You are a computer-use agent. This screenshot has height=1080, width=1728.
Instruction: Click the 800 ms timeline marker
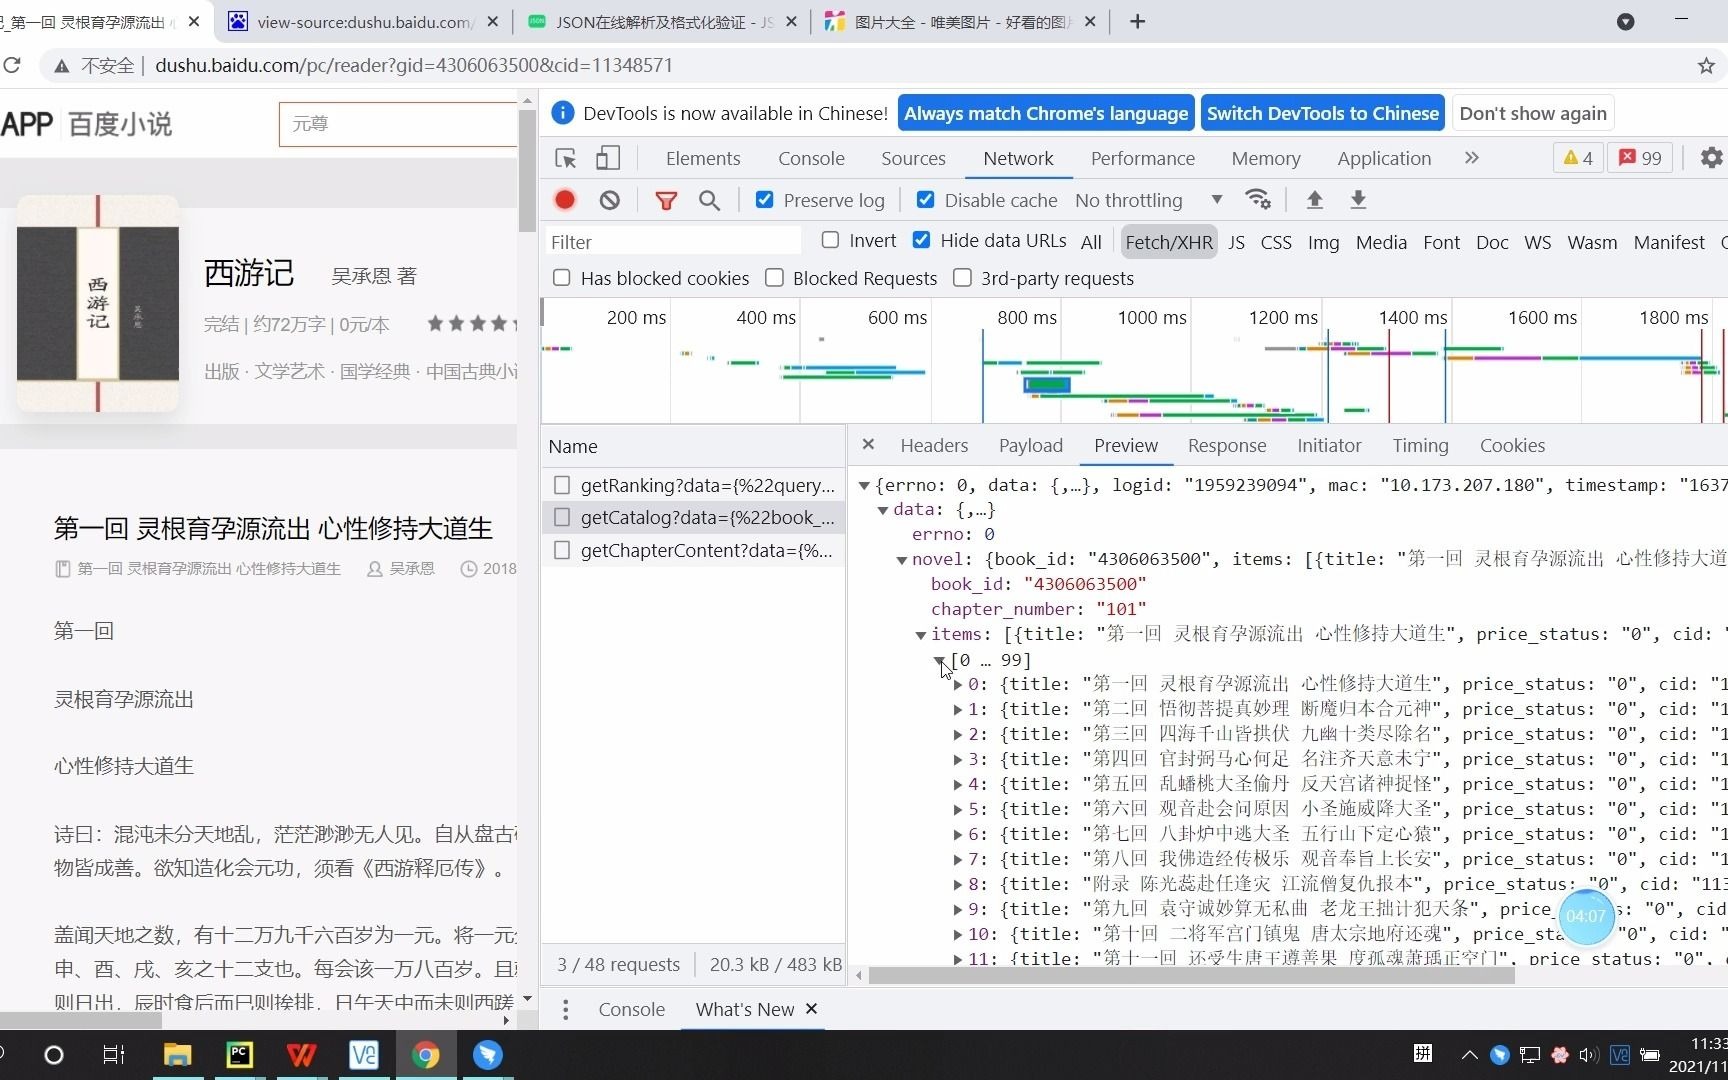tap(1026, 317)
